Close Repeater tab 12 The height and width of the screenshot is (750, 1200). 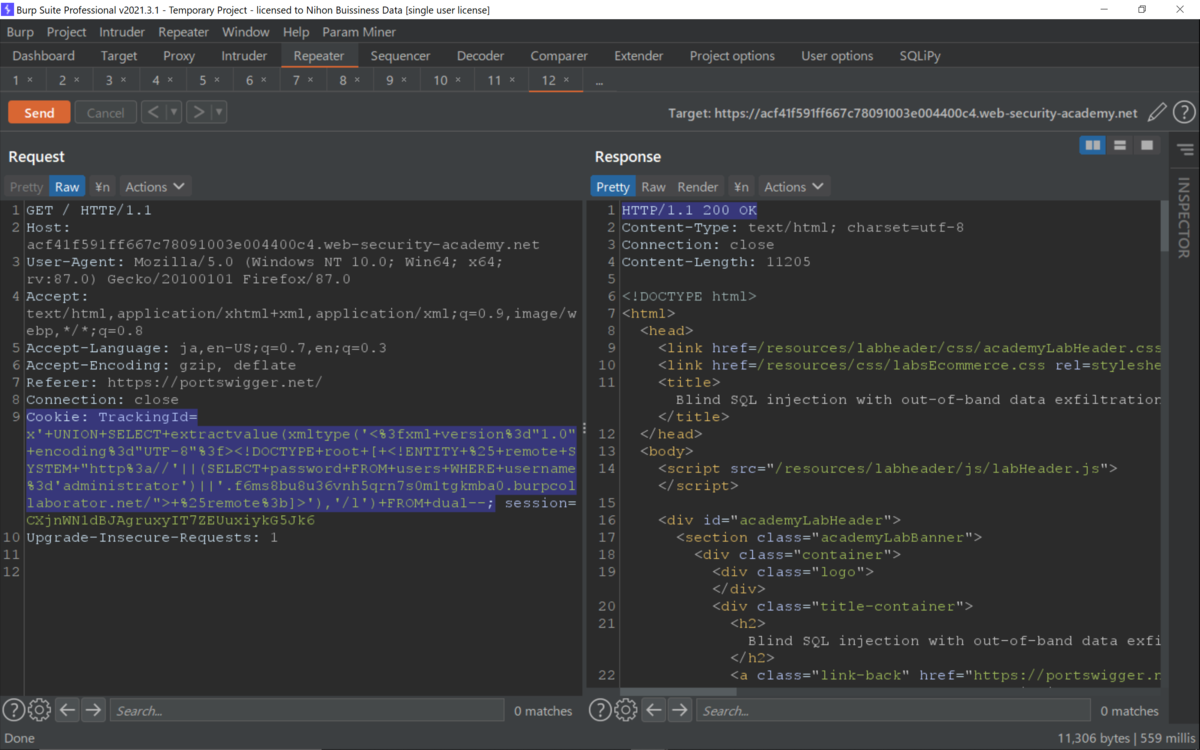click(x=566, y=80)
